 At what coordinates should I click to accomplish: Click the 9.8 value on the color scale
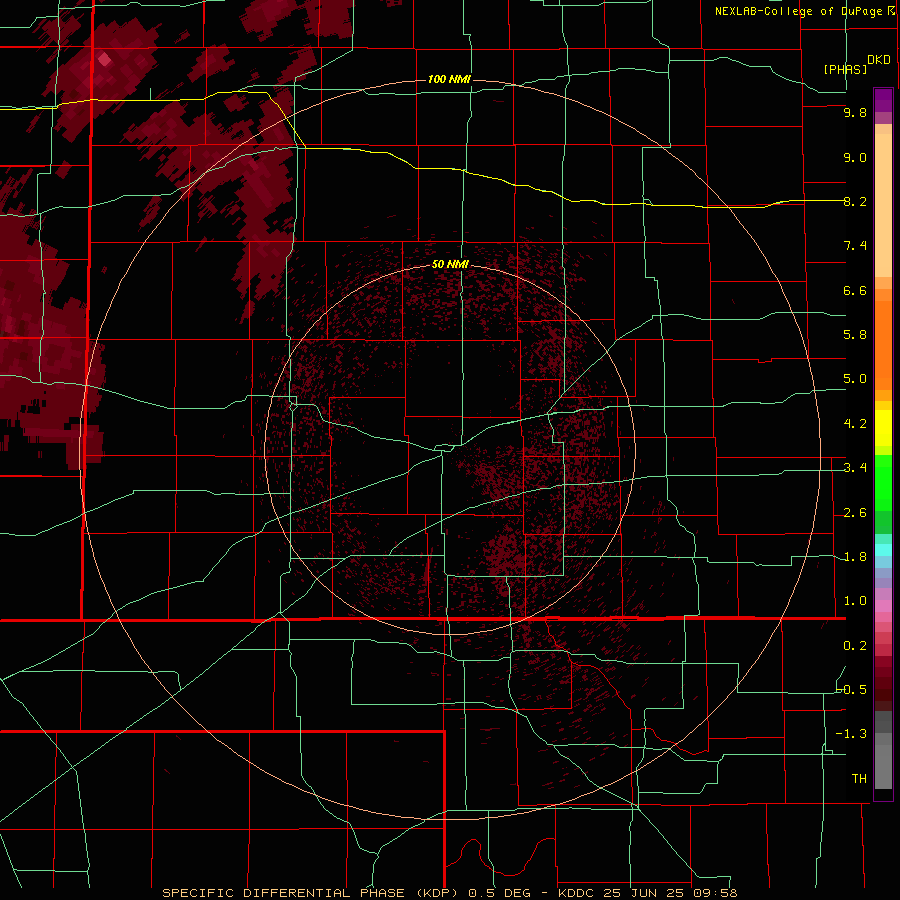point(855,112)
